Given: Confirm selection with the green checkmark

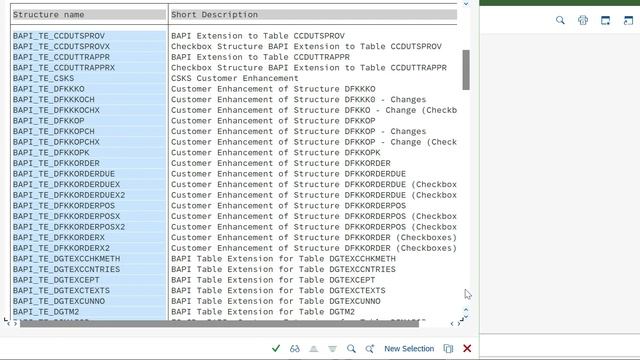Looking at the screenshot, I should click(x=276, y=348).
